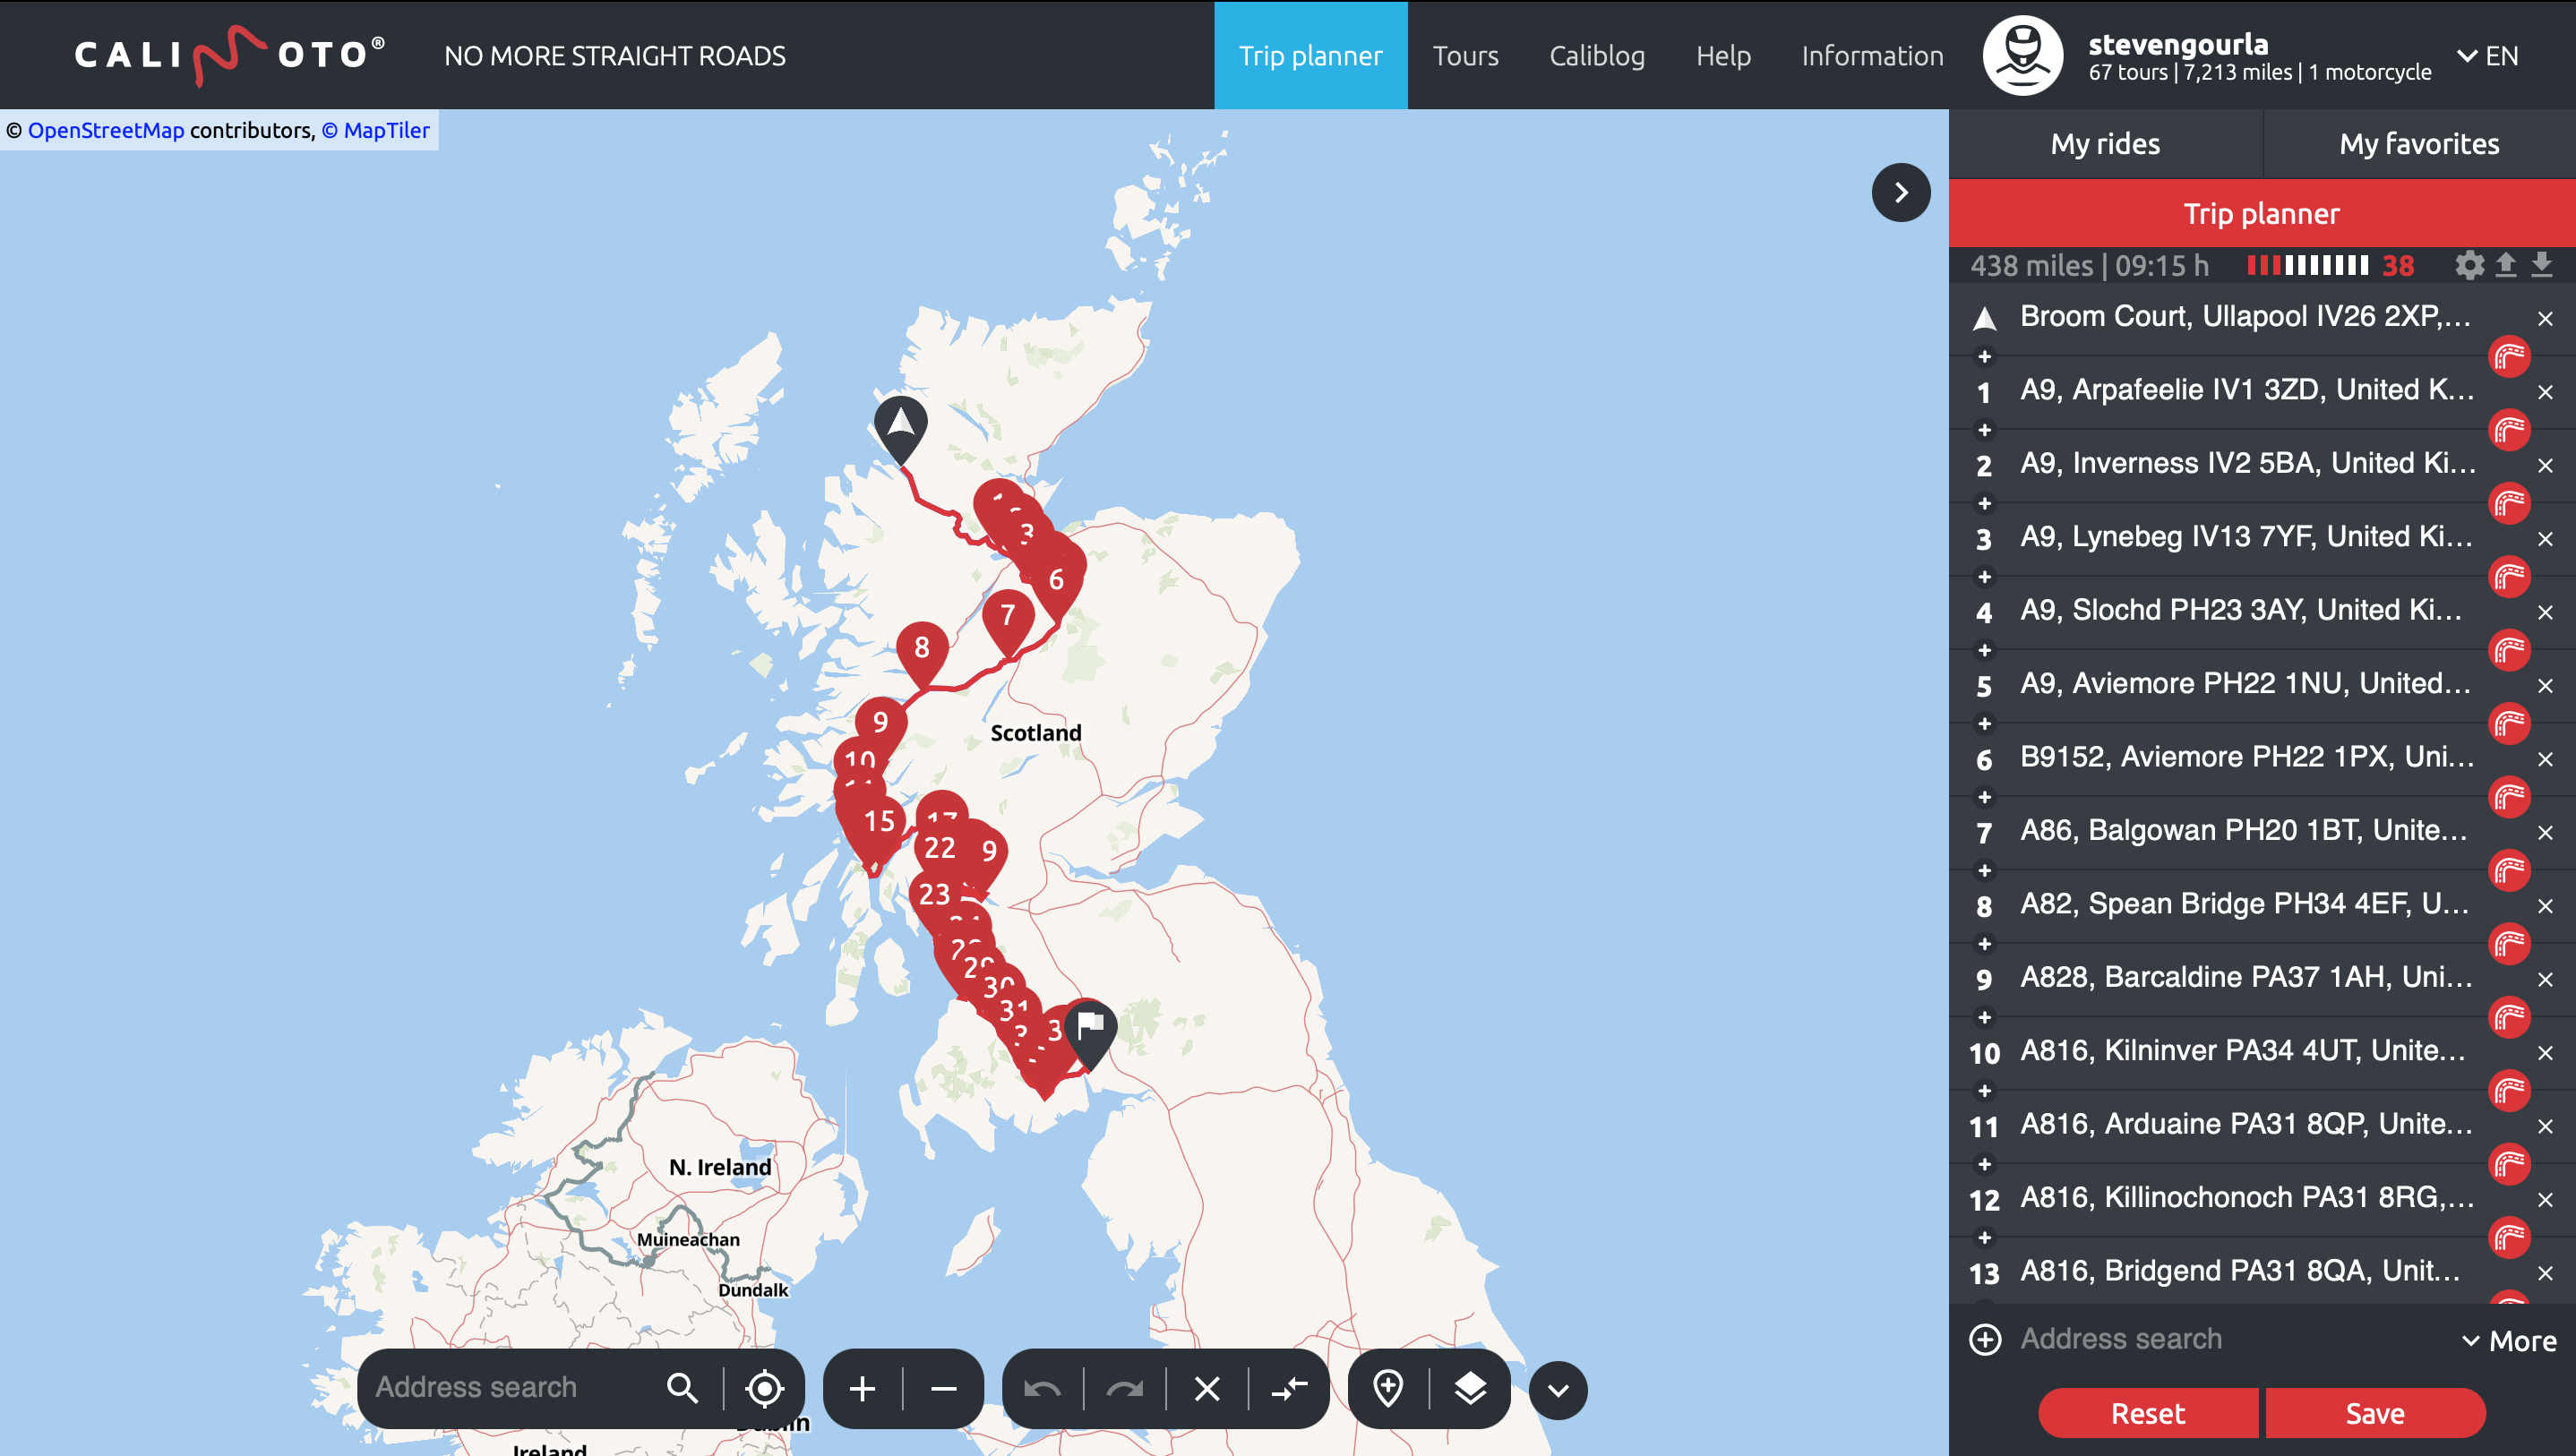Screen dimensions: 2576x1456
Task: Click the map search magnifier icon
Action: 682,1388
